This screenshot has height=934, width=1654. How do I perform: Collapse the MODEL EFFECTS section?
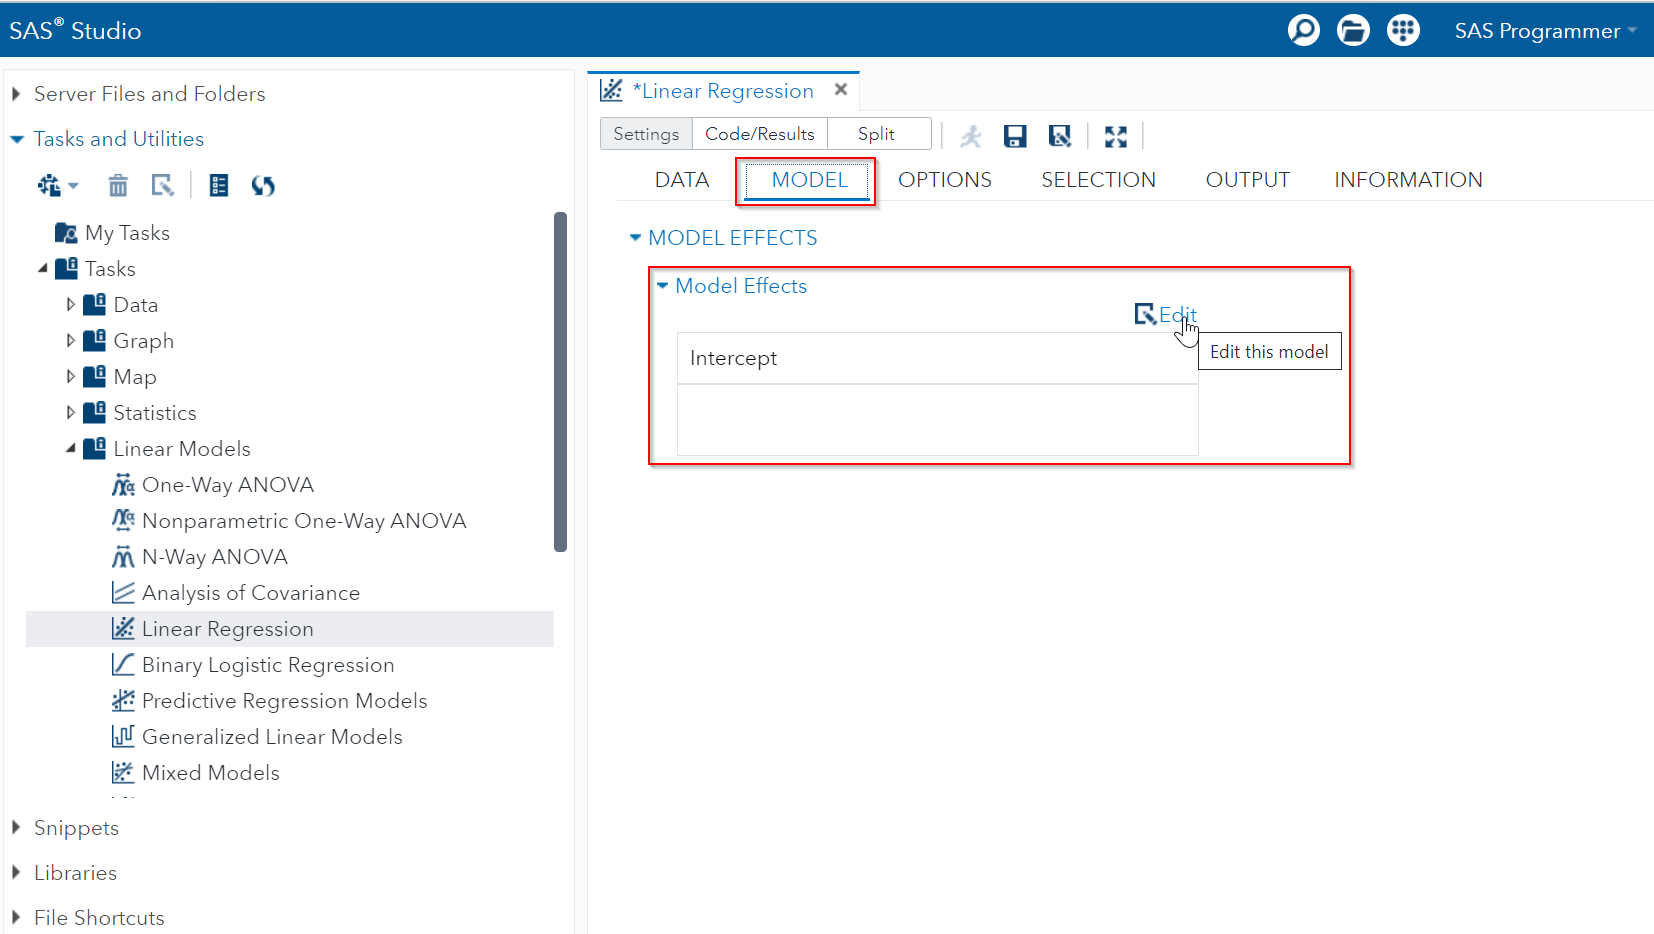636,237
